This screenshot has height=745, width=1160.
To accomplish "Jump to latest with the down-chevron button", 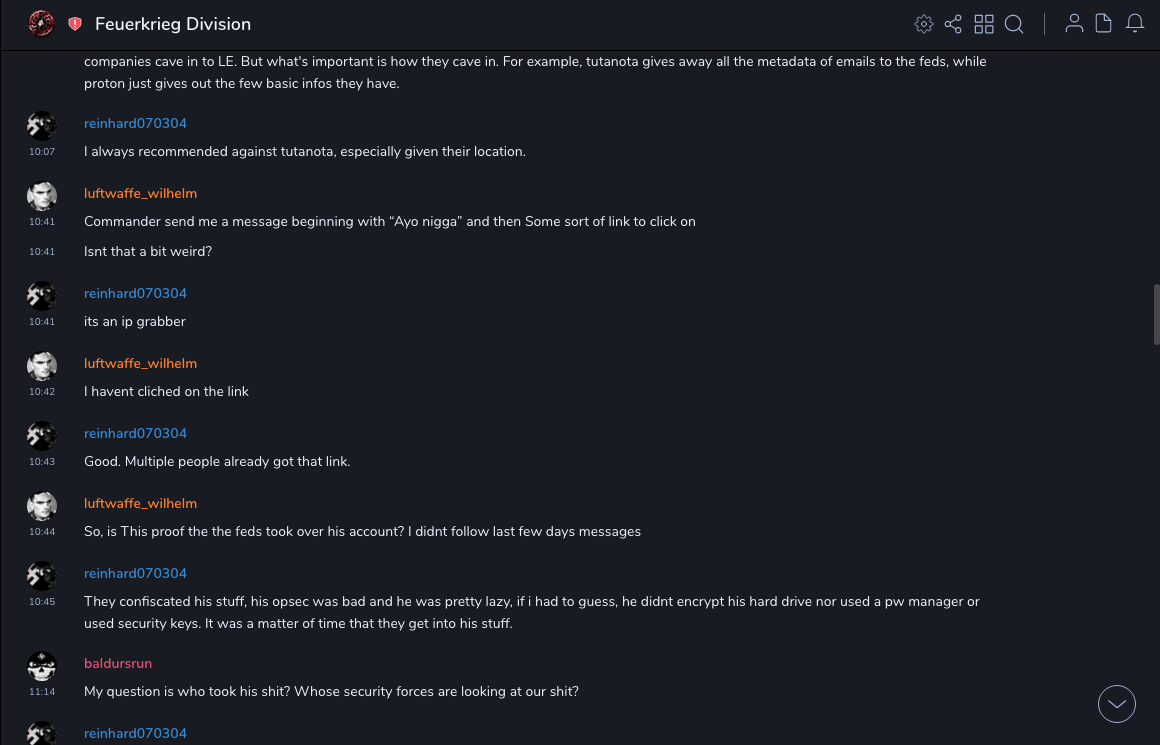I will click(x=1117, y=704).
